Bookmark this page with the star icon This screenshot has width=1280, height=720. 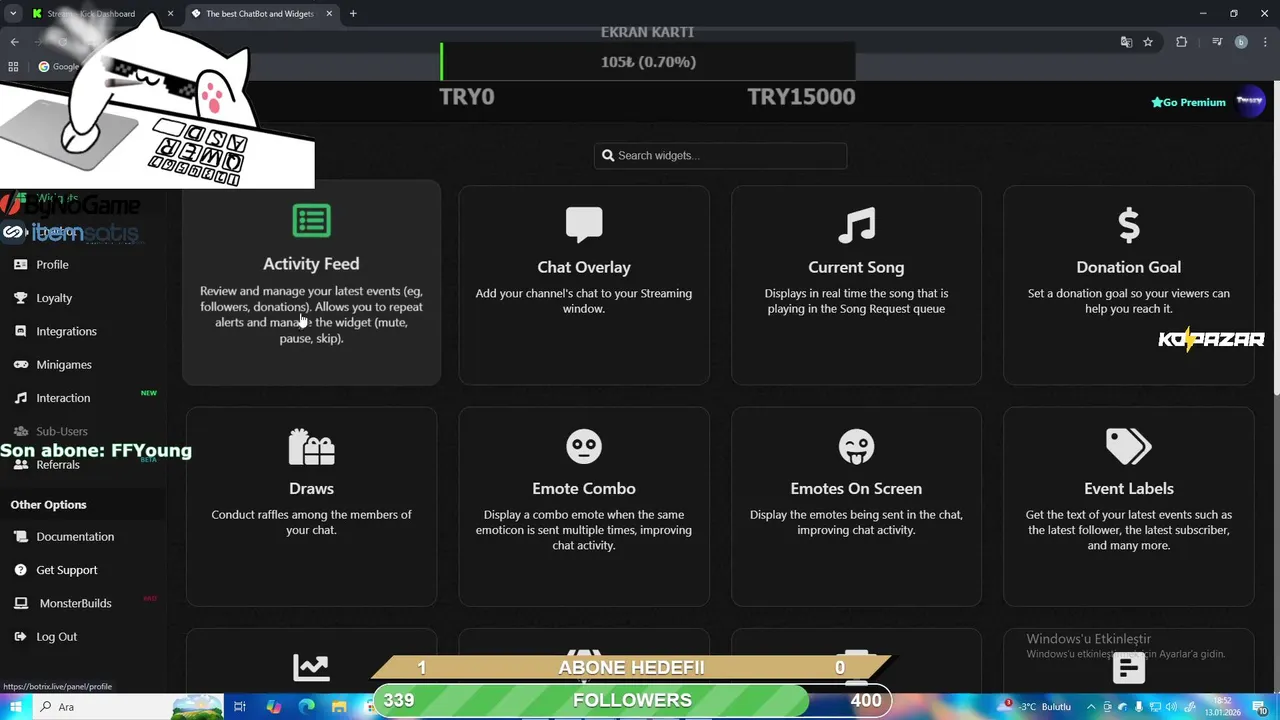1148,42
